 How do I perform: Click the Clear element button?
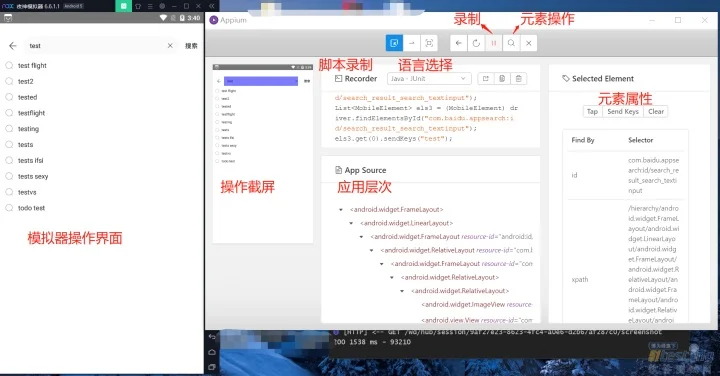click(x=656, y=112)
